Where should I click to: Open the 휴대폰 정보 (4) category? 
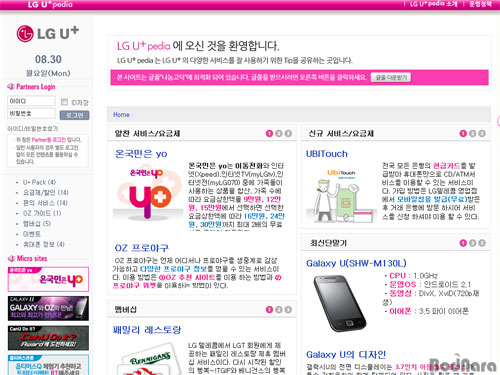pos(43,244)
